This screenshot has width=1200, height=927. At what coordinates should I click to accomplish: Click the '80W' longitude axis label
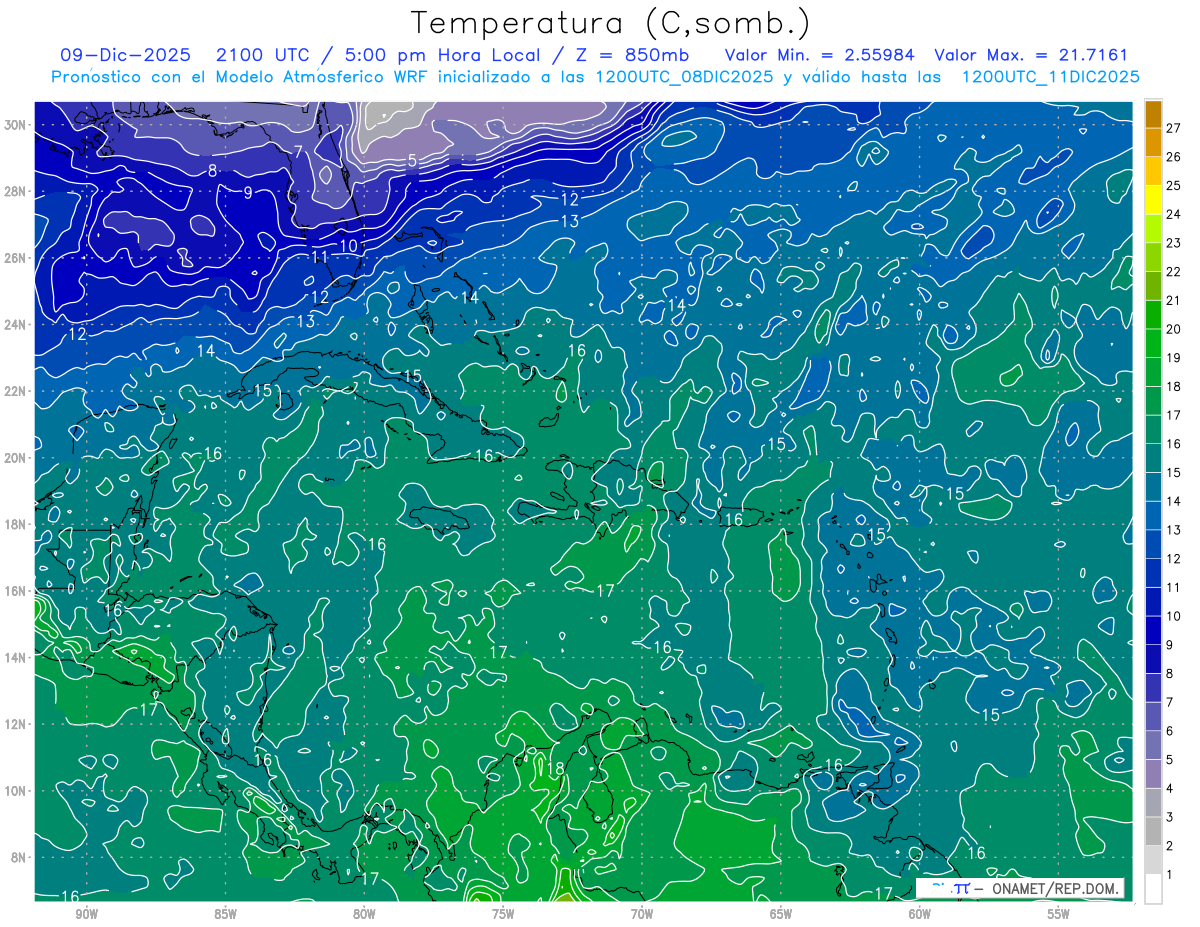coord(364,914)
